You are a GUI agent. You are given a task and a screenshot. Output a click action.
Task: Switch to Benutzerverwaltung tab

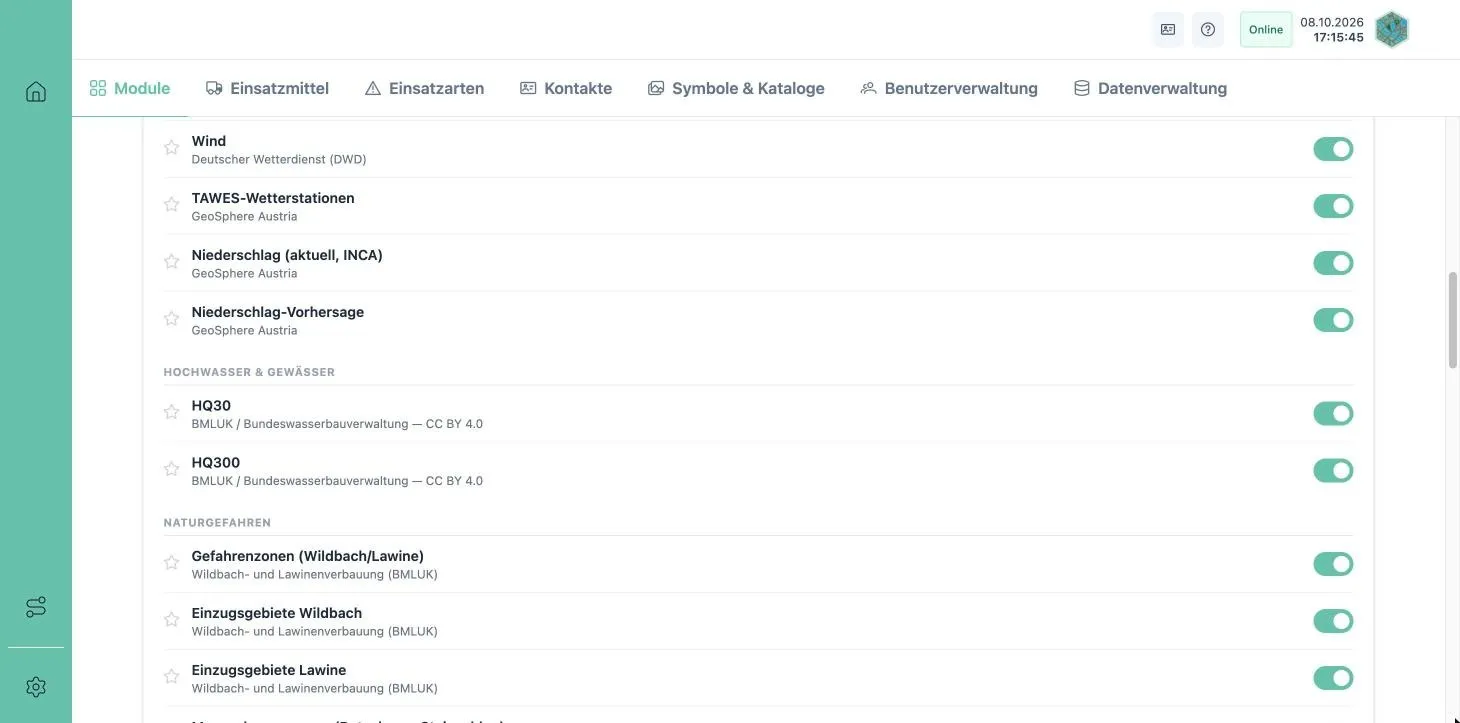tap(949, 88)
